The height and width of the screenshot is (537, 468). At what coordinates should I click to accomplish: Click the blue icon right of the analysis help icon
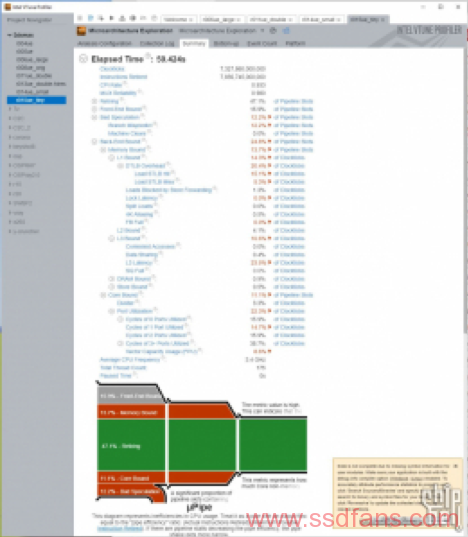[x=286, y=31]
